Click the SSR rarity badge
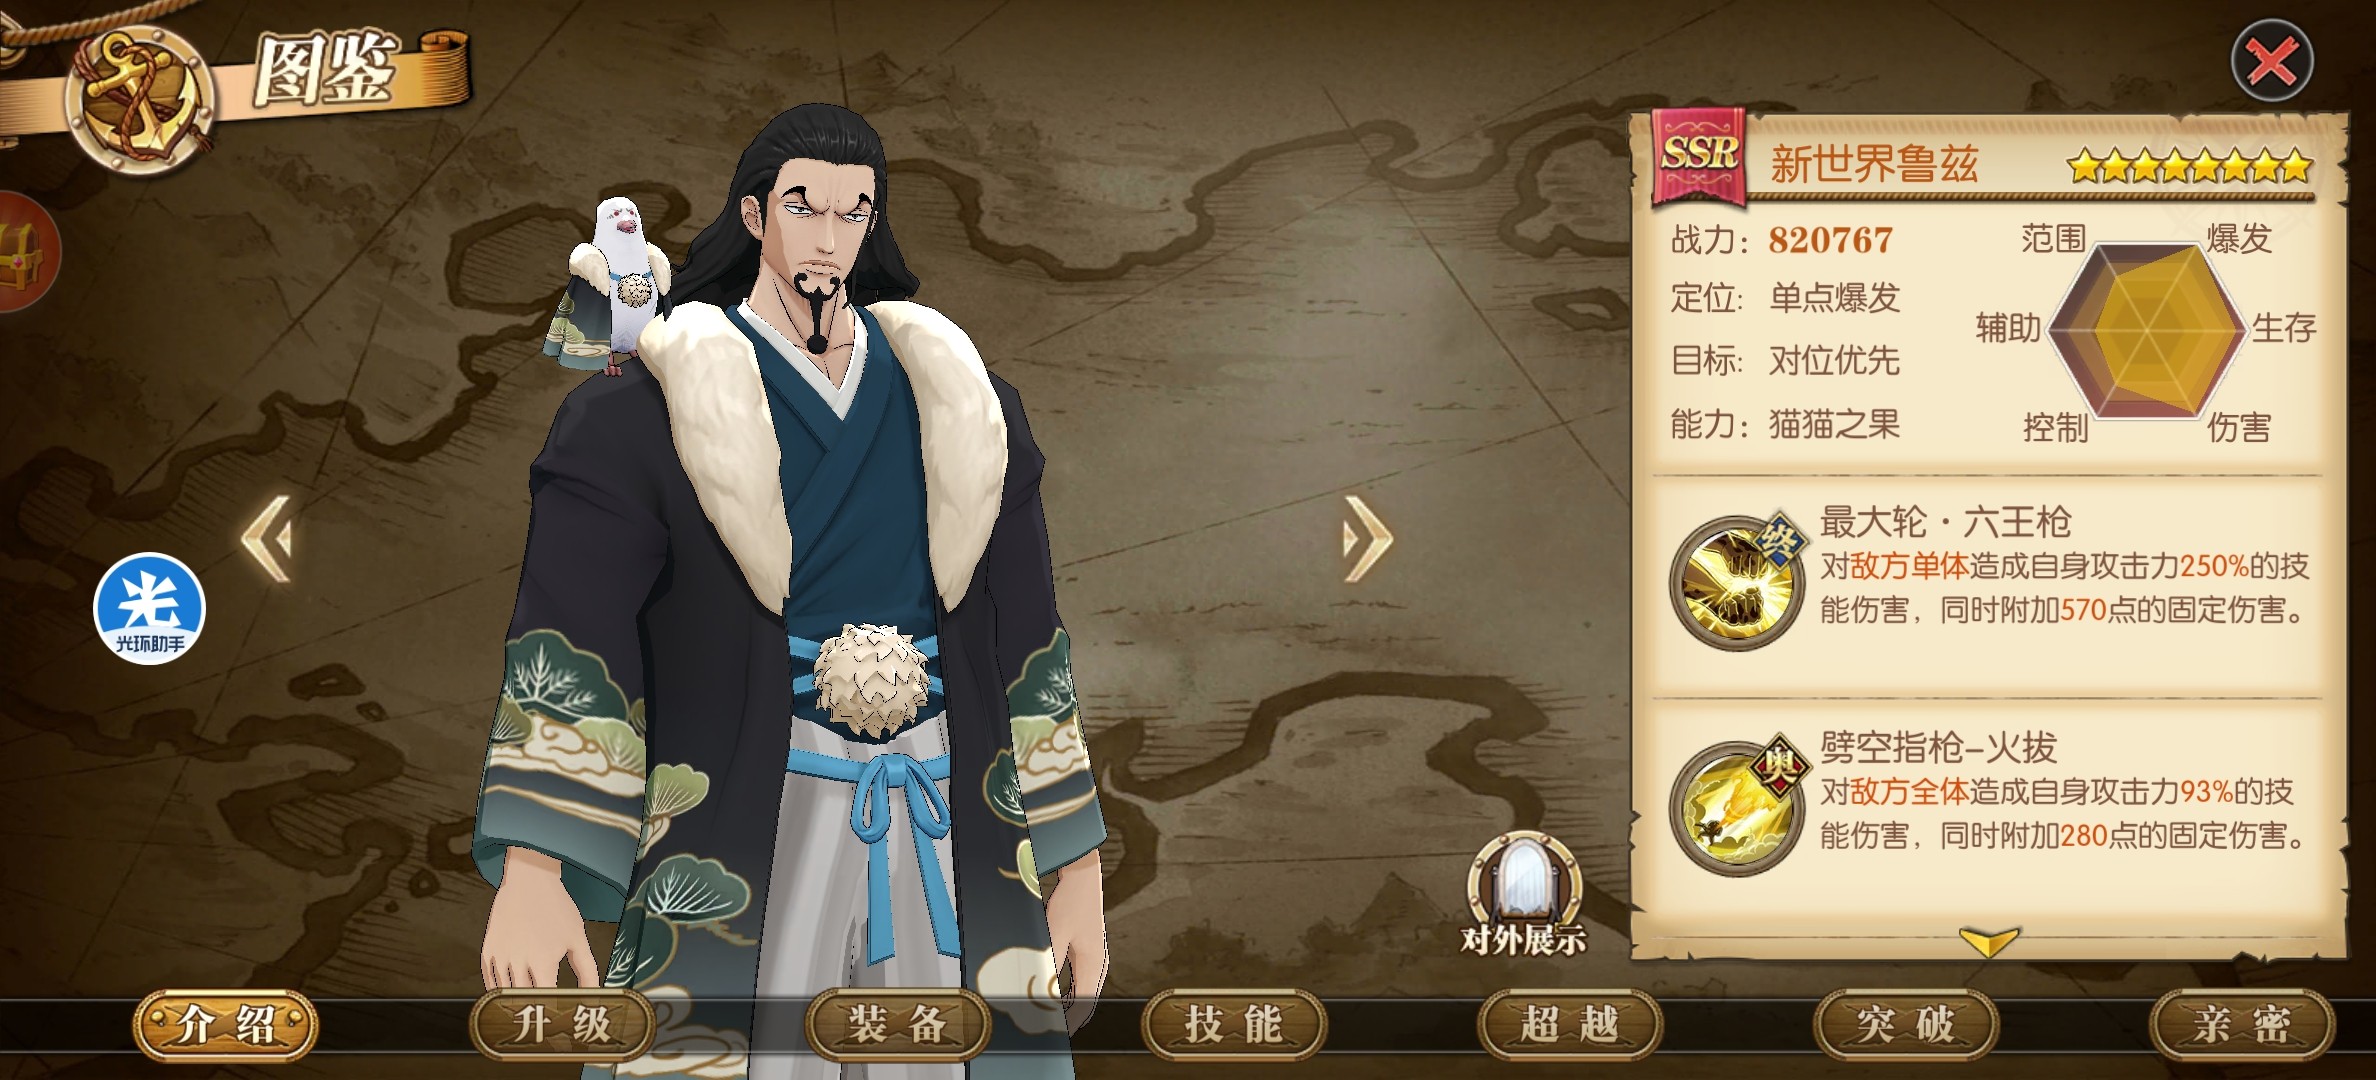The width and height of the screenshot is (2376, 1080). click(x=1699, y=156)
